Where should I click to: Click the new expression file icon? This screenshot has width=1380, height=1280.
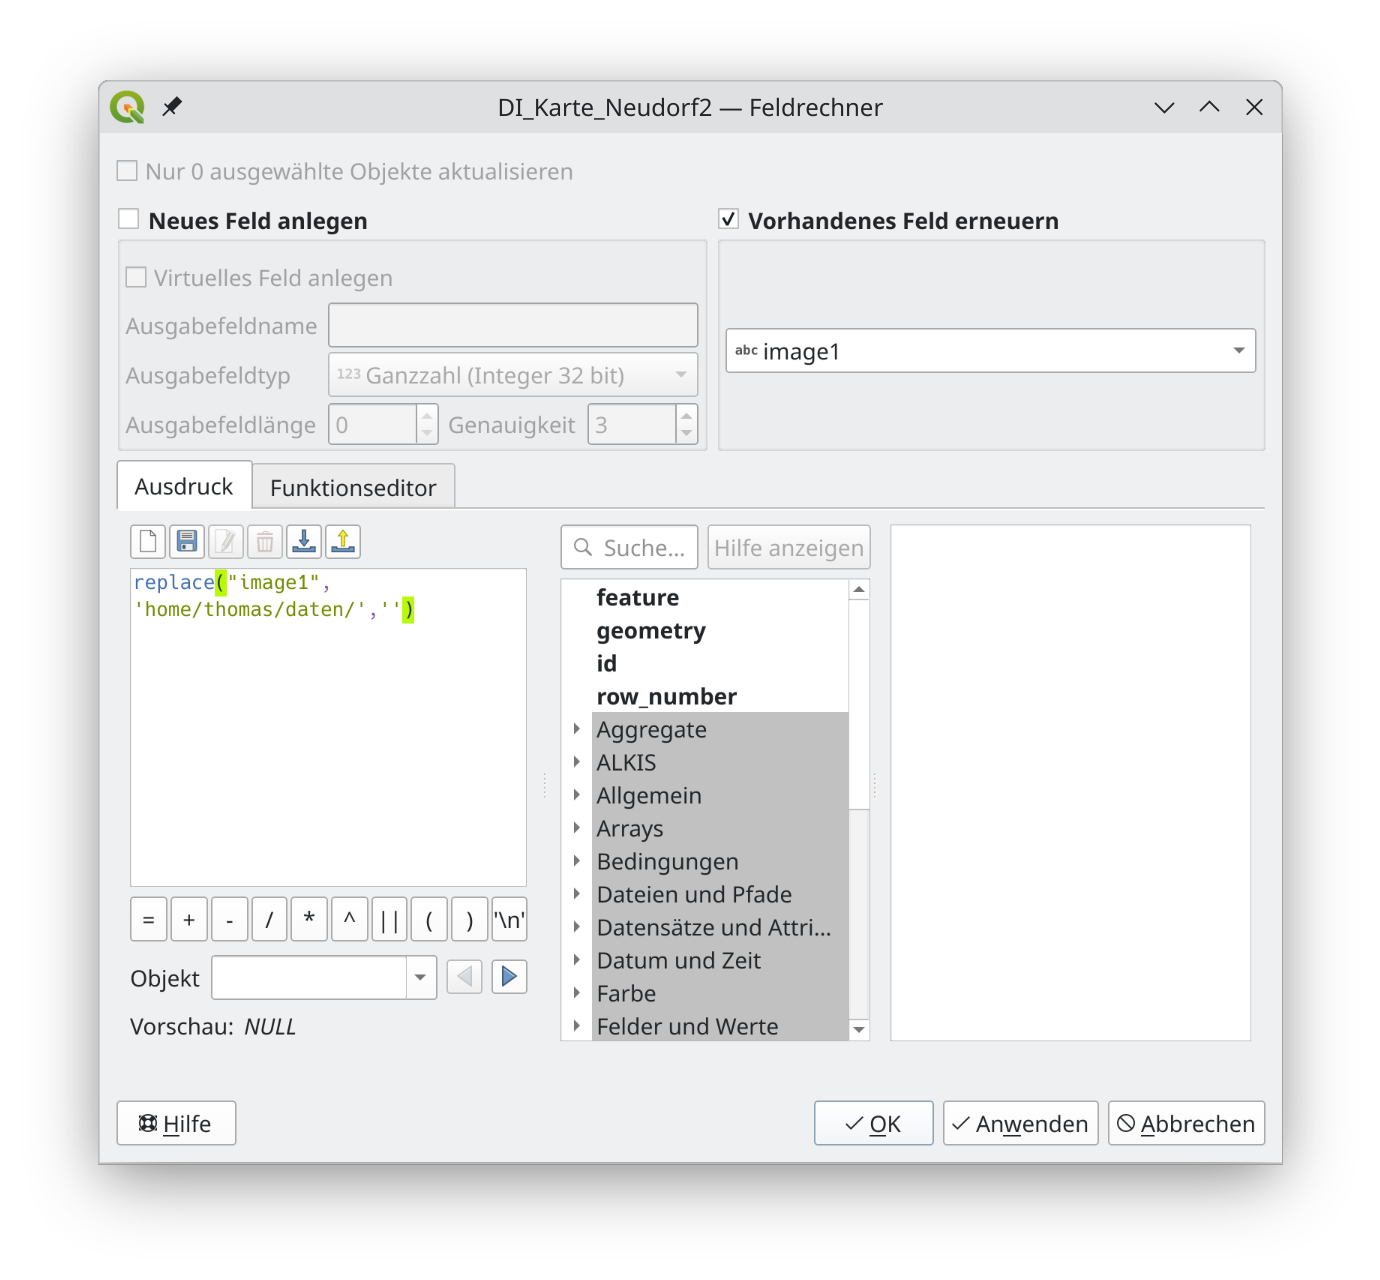(148, 542)
